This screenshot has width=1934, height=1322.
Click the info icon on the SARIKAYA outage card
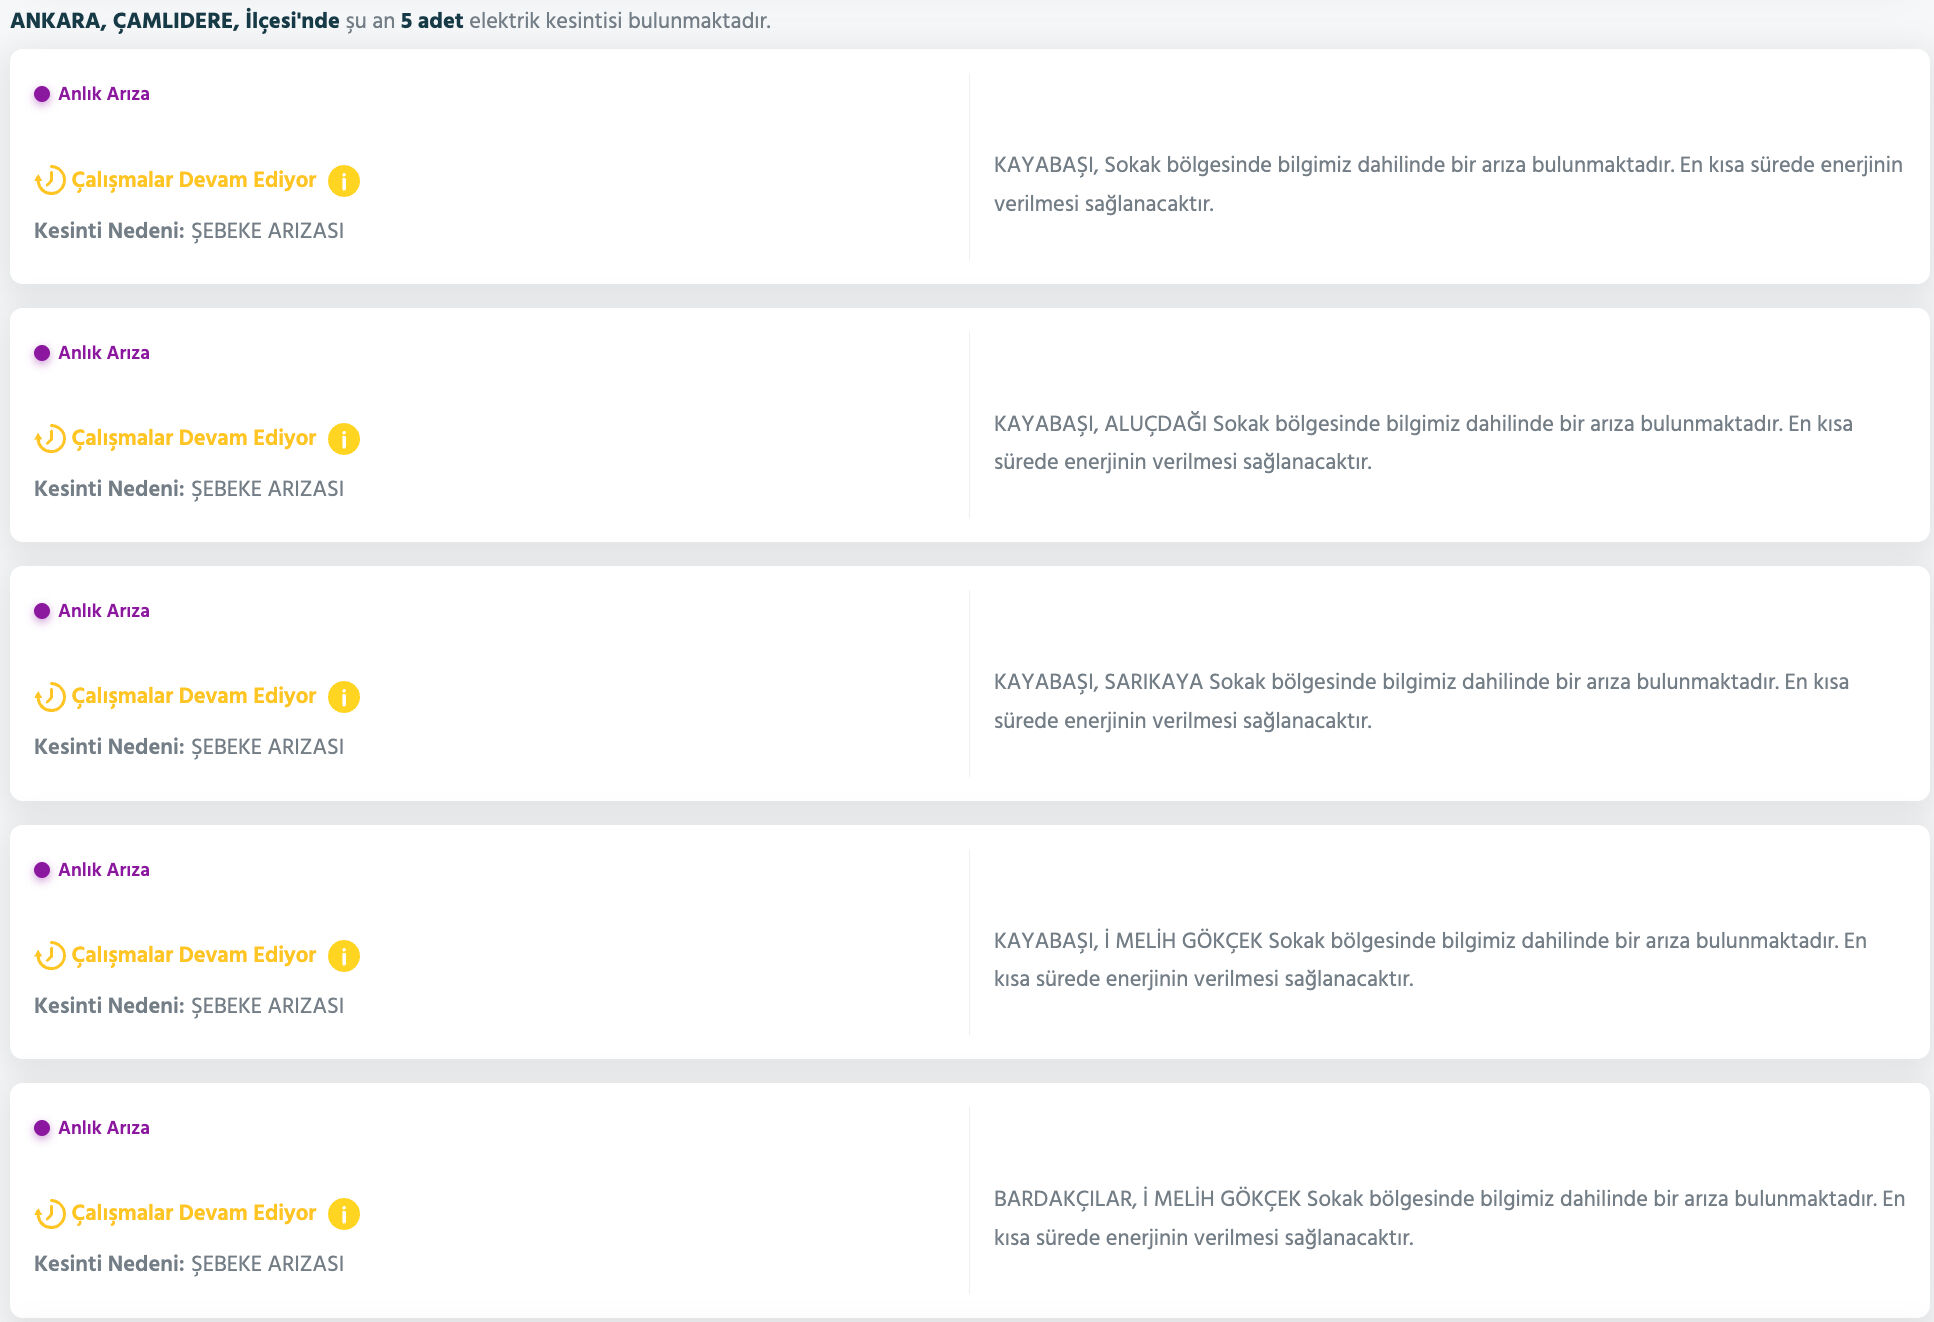343,697
